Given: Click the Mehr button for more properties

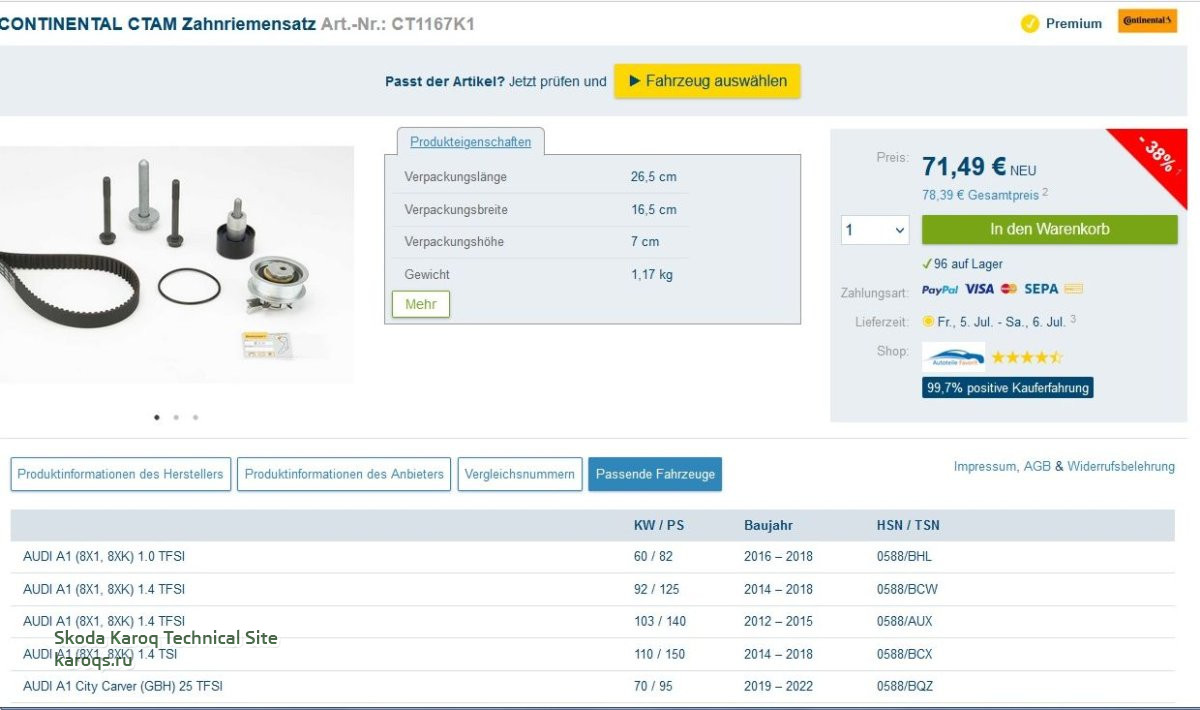Looking at the screenshot, I should point(421,304).
